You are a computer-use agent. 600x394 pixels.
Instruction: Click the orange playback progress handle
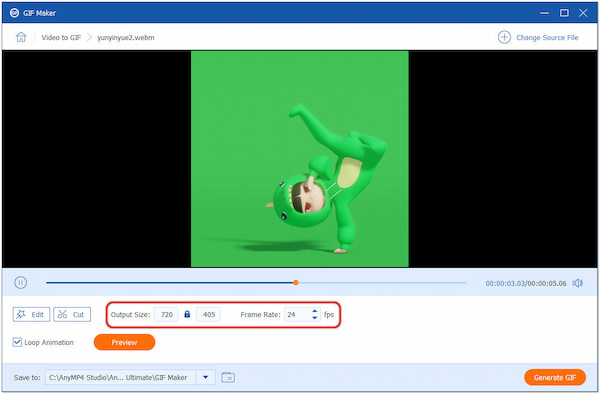[x=296, y=283]
